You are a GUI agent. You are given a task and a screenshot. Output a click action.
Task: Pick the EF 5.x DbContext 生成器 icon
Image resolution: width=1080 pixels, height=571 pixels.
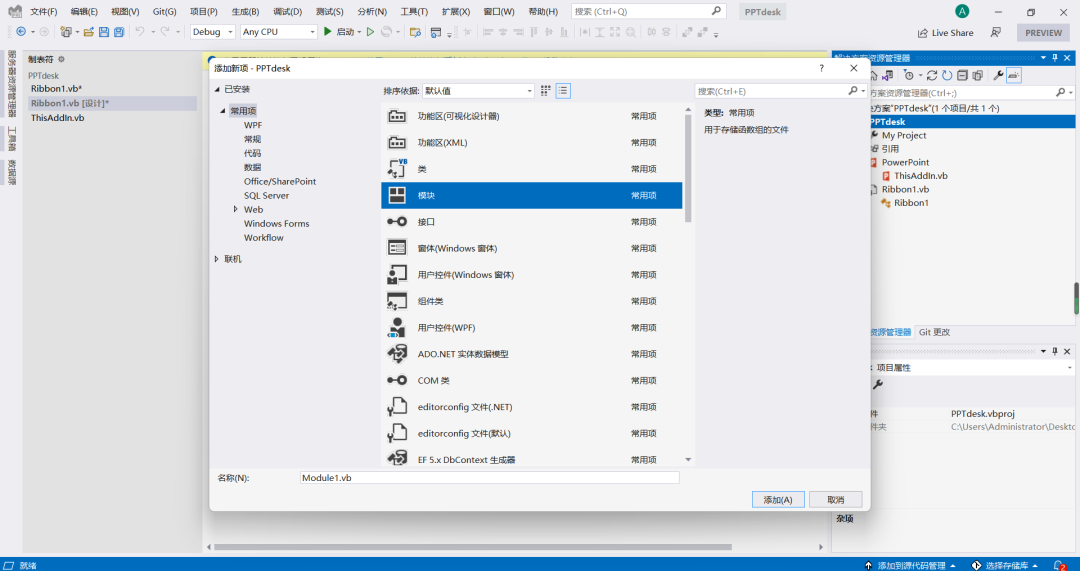coord(396,458)
